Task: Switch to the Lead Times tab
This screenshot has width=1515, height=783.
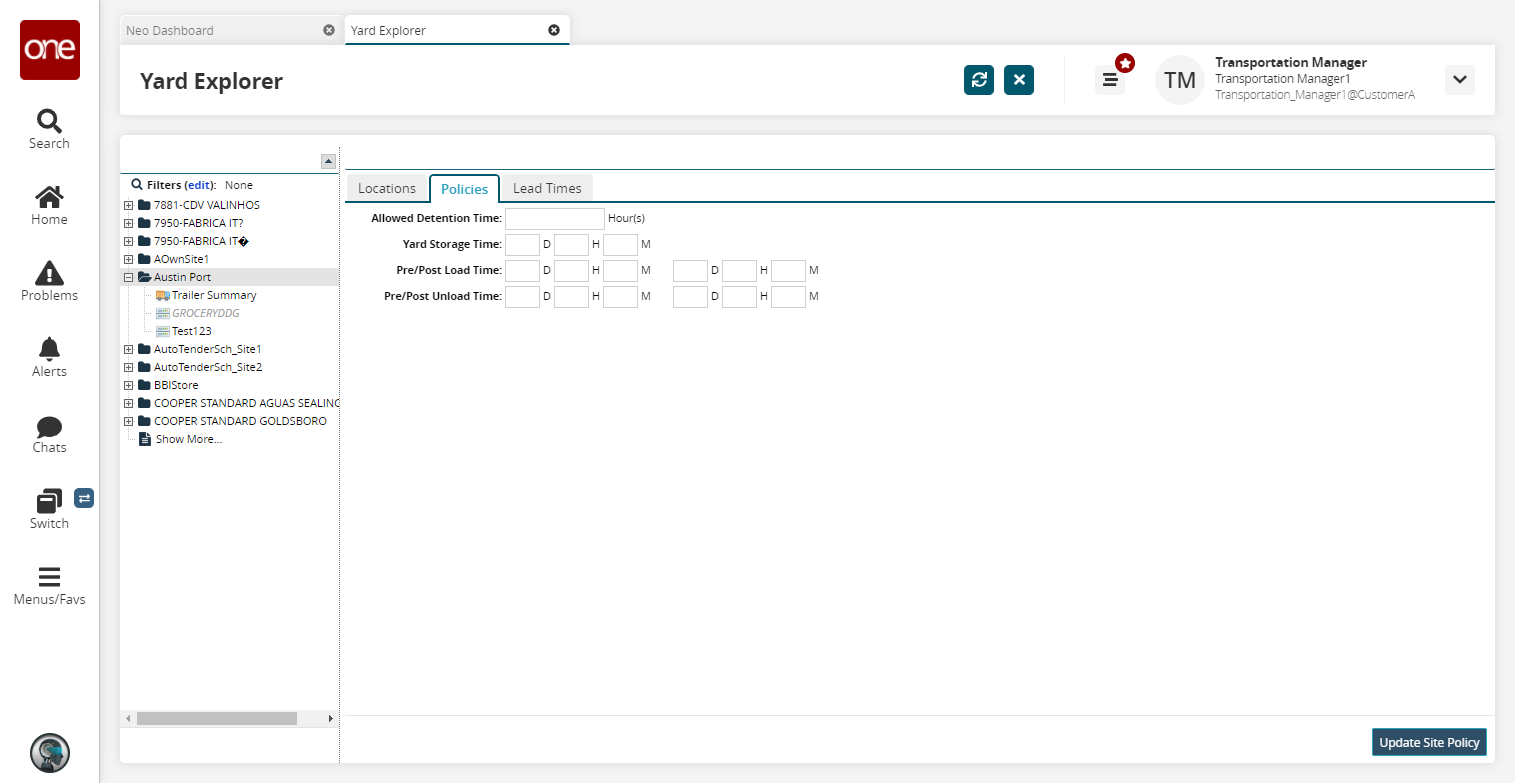Action: coord(547,188)
